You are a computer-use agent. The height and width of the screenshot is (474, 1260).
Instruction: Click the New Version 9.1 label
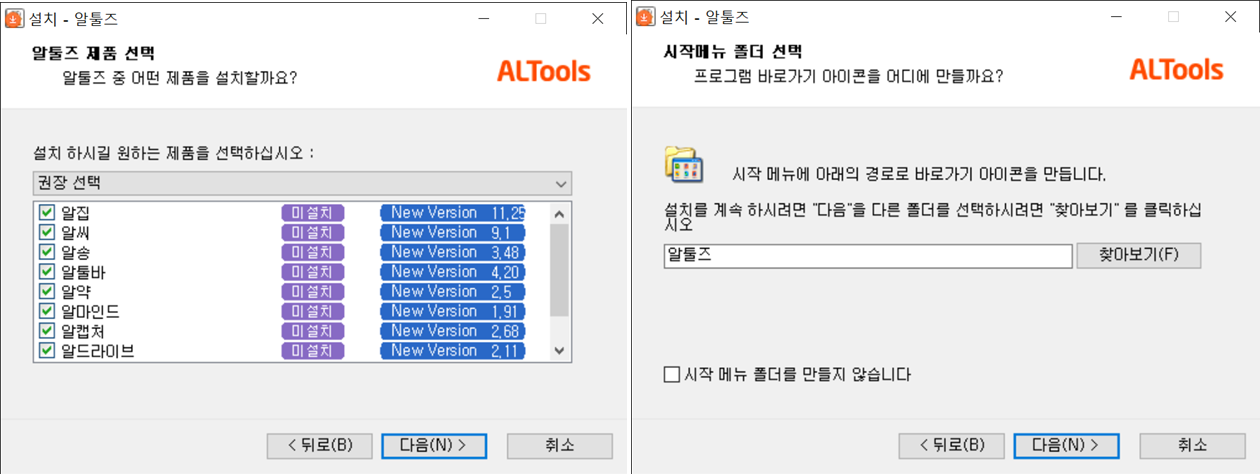click(x=453, y=232)
